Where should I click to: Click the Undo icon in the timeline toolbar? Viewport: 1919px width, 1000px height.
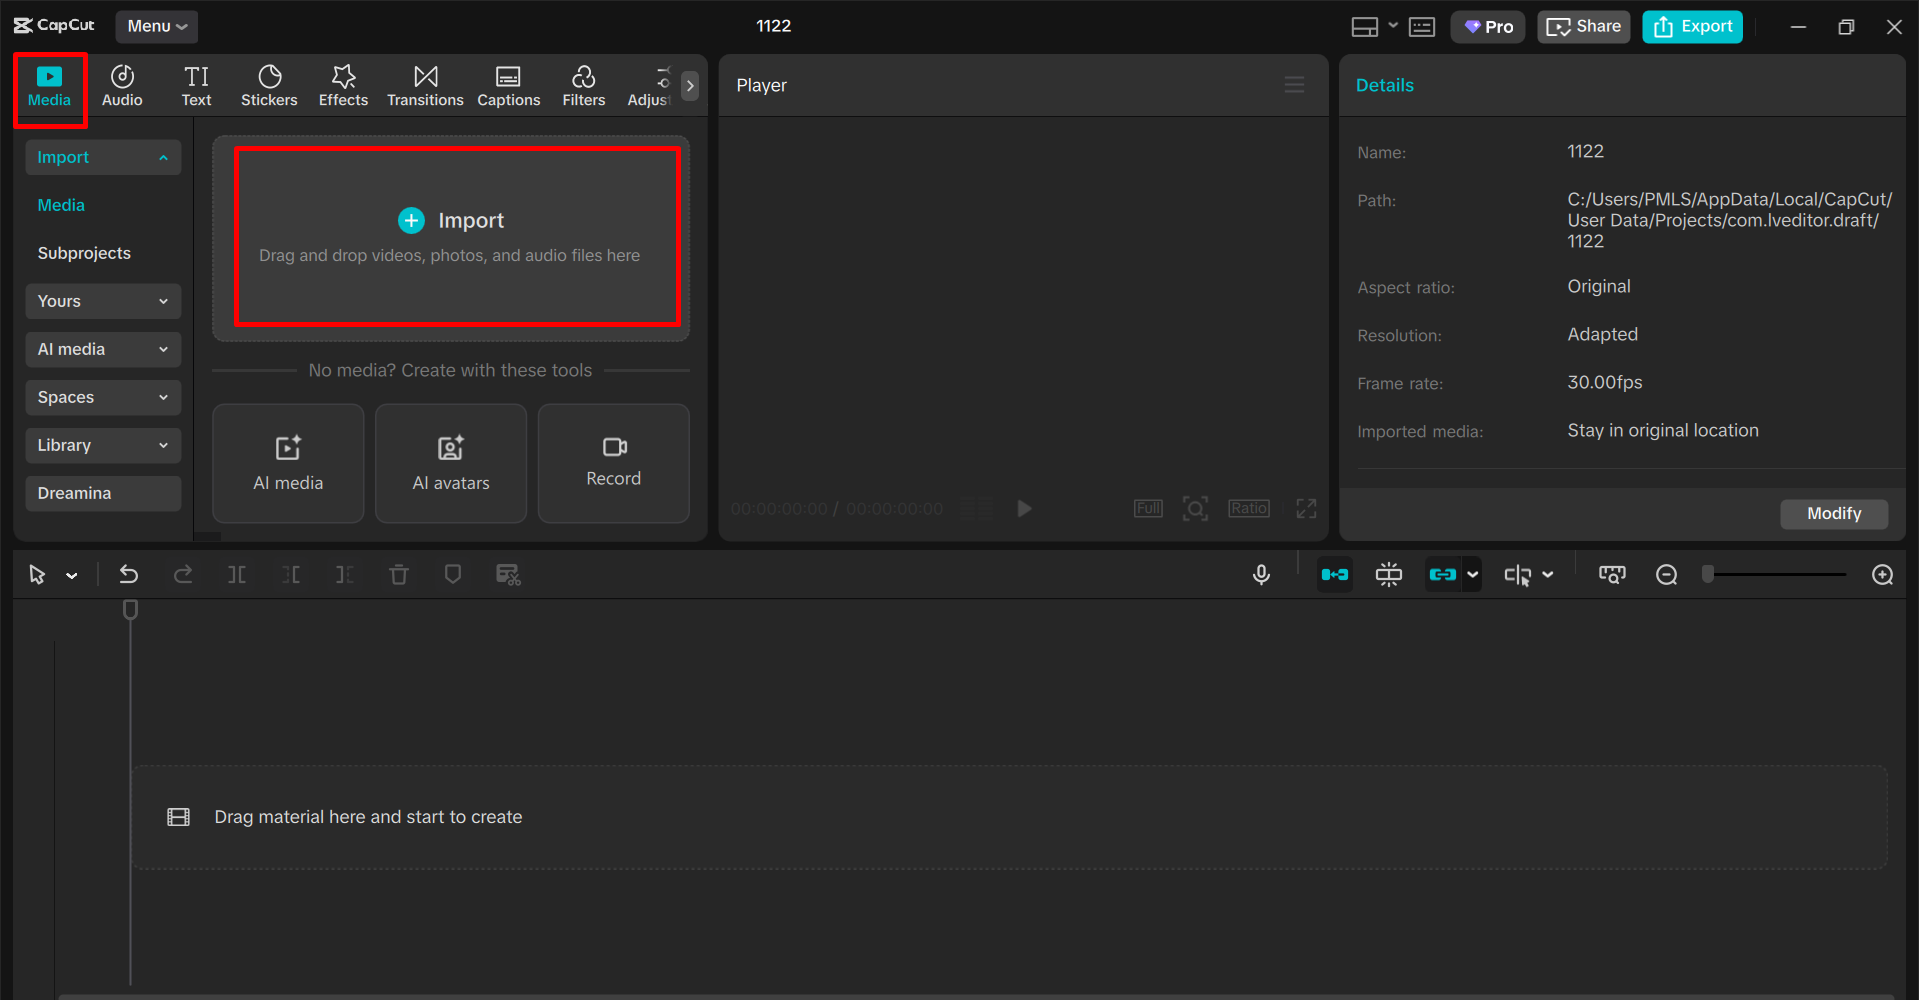point(129,574)
